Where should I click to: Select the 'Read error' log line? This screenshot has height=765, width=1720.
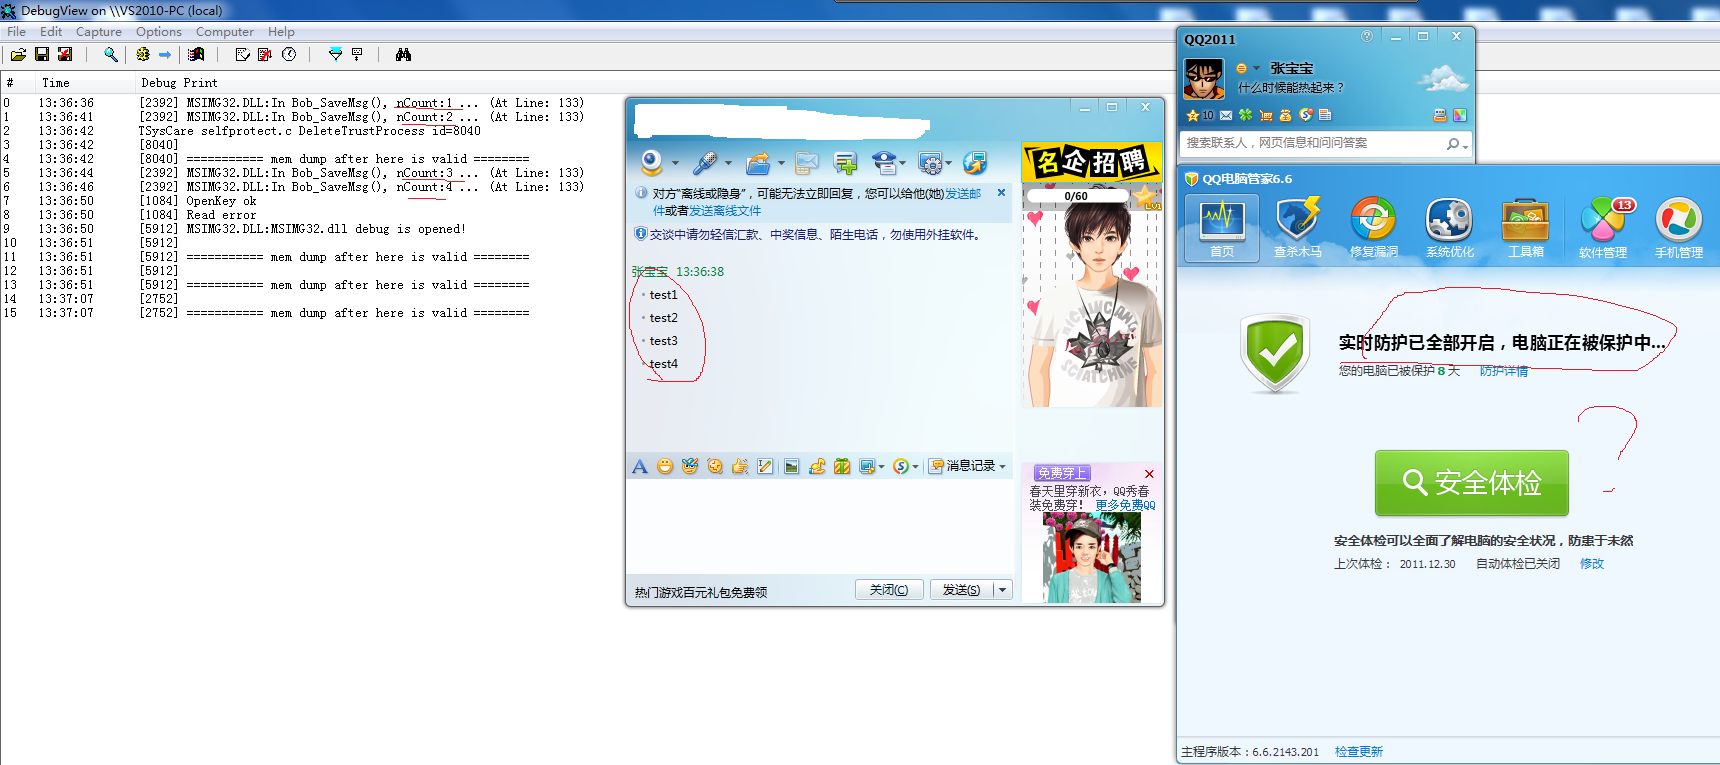[x=220, y=215]
